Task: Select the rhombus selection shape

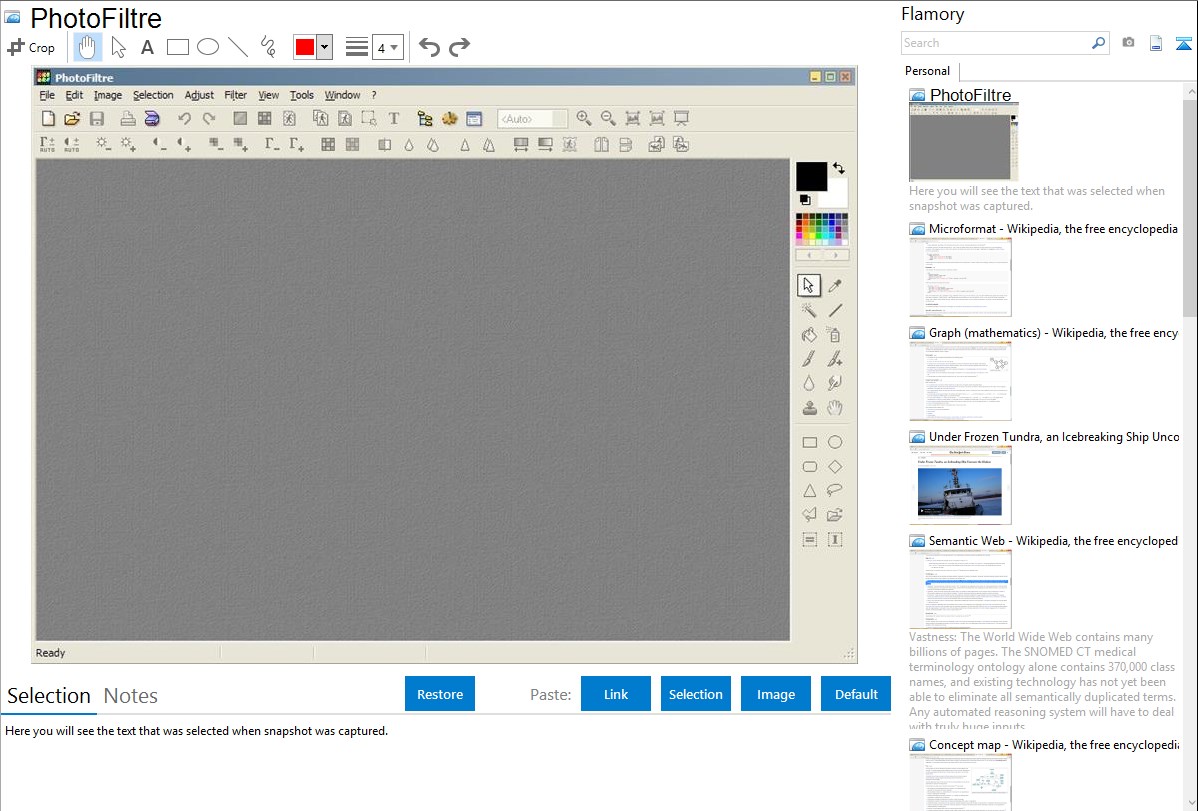Action: point(835,466)
